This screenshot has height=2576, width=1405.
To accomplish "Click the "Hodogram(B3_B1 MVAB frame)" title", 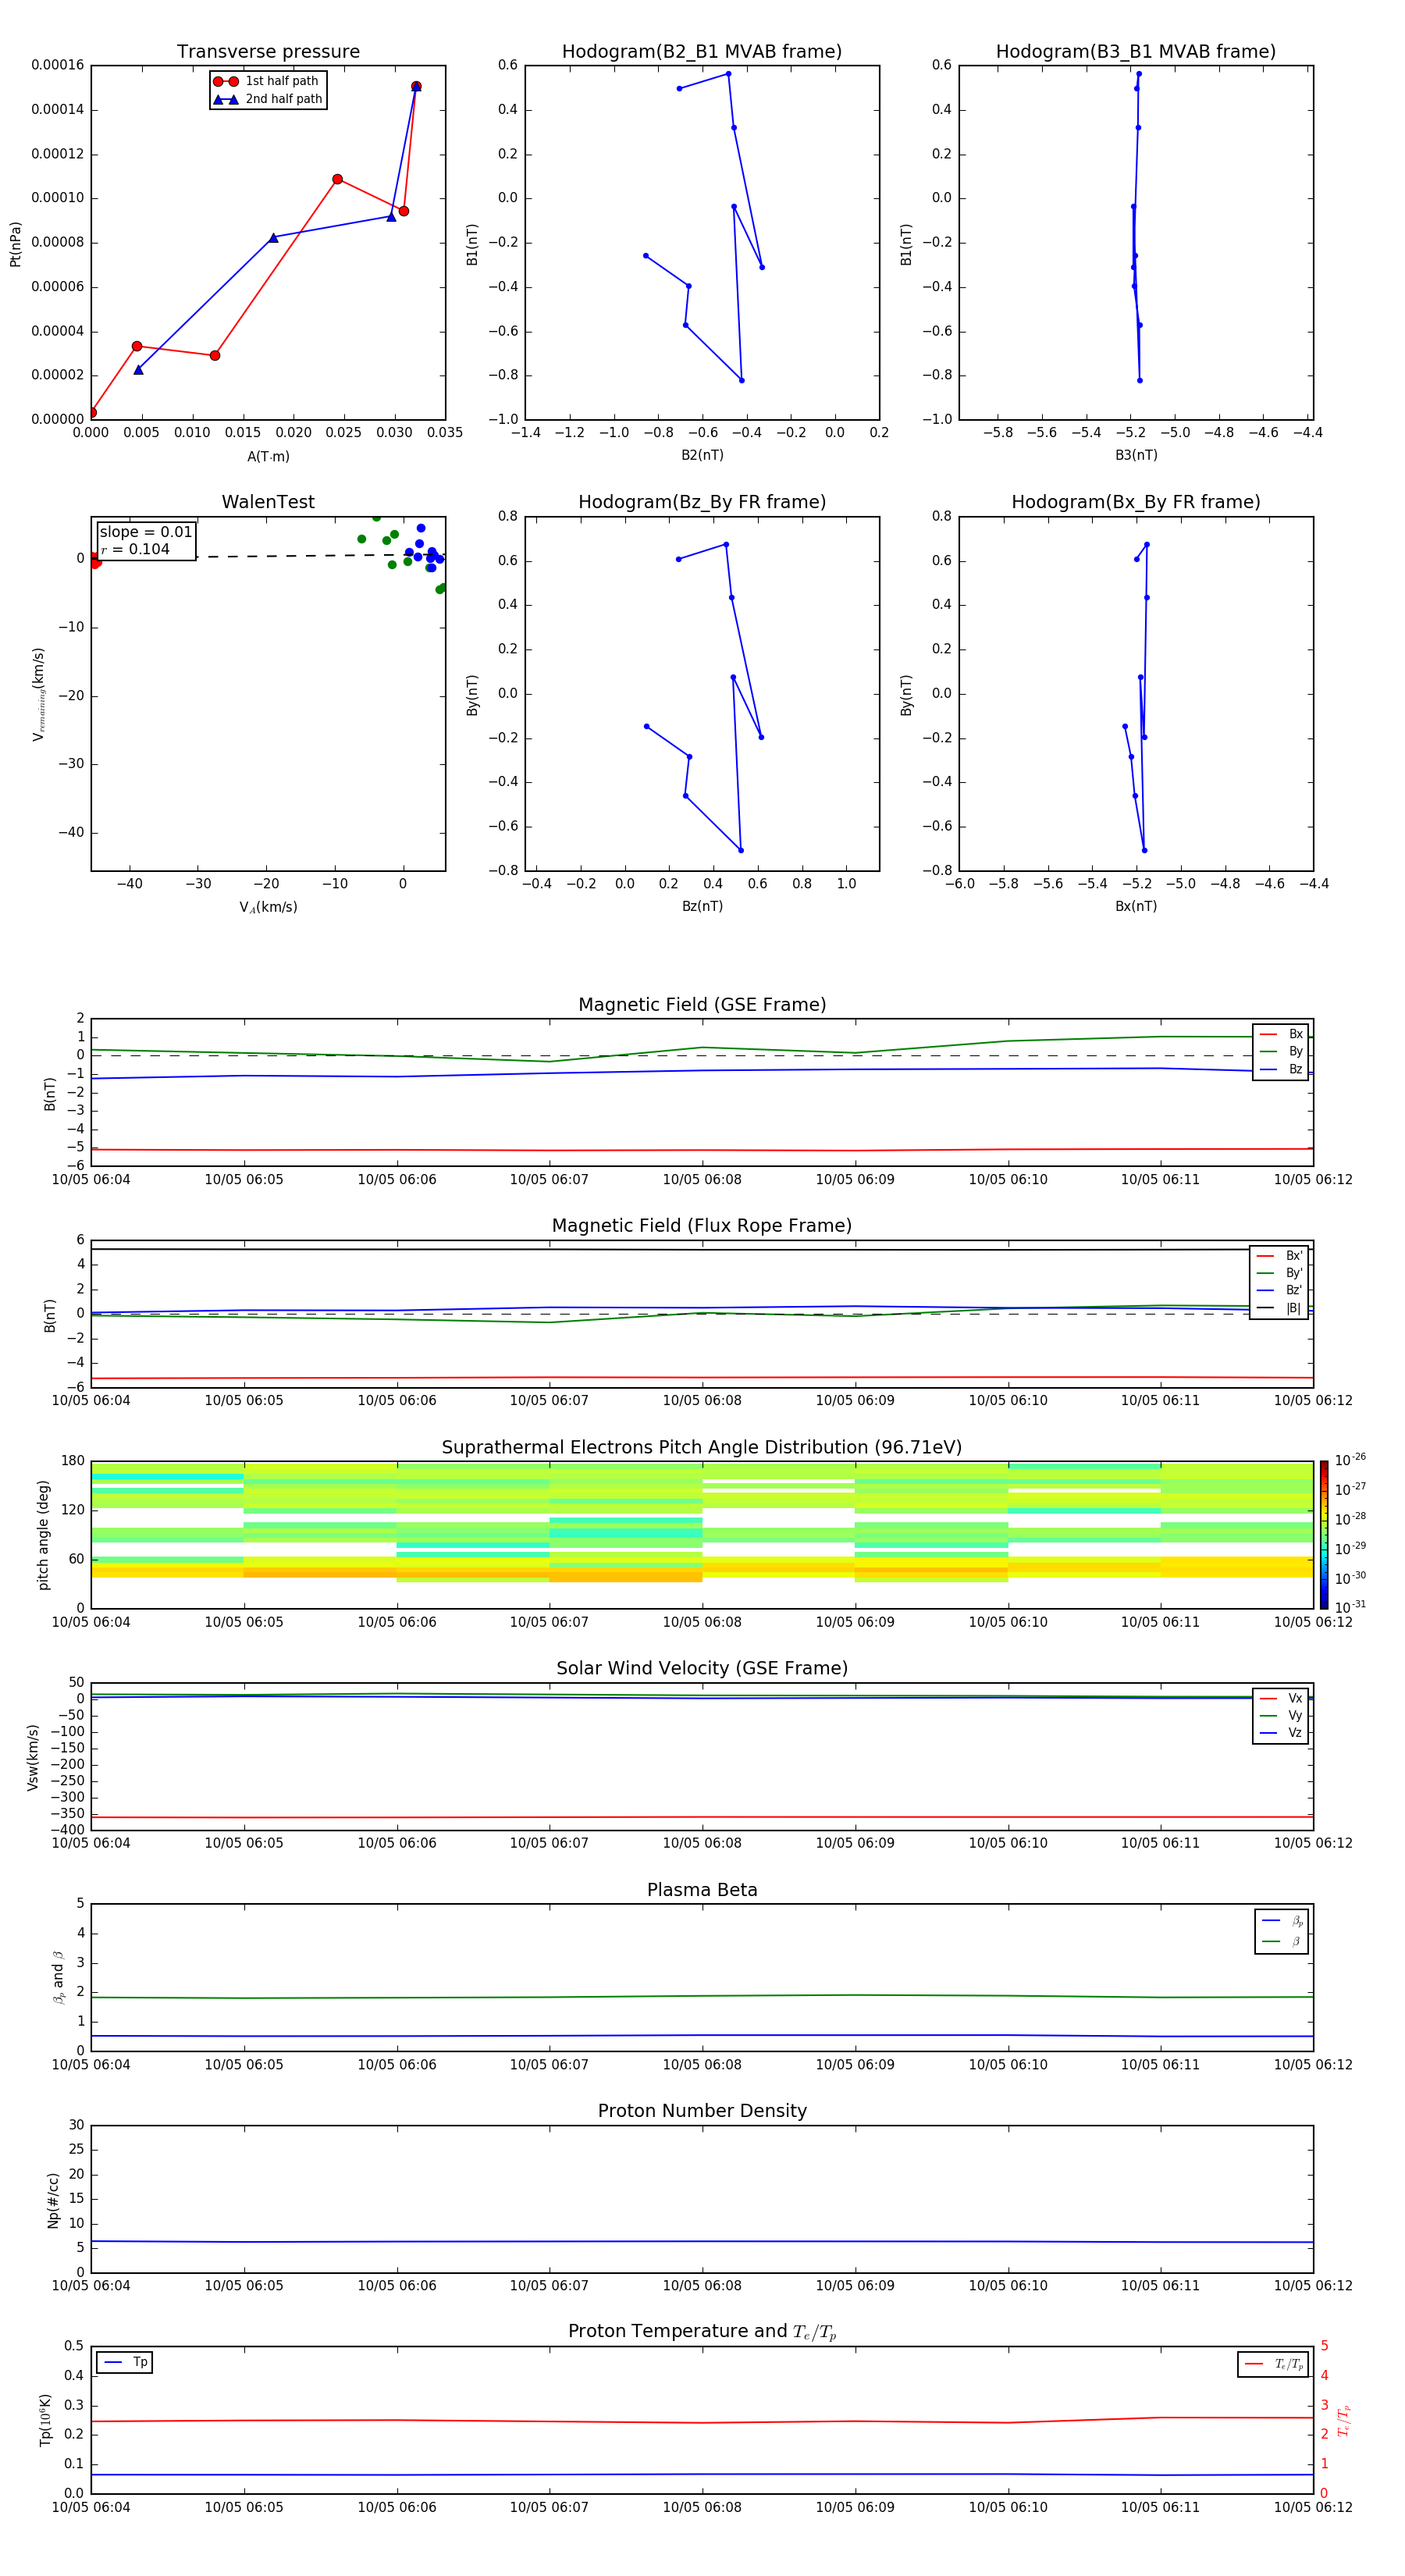I will point(1136,51).
